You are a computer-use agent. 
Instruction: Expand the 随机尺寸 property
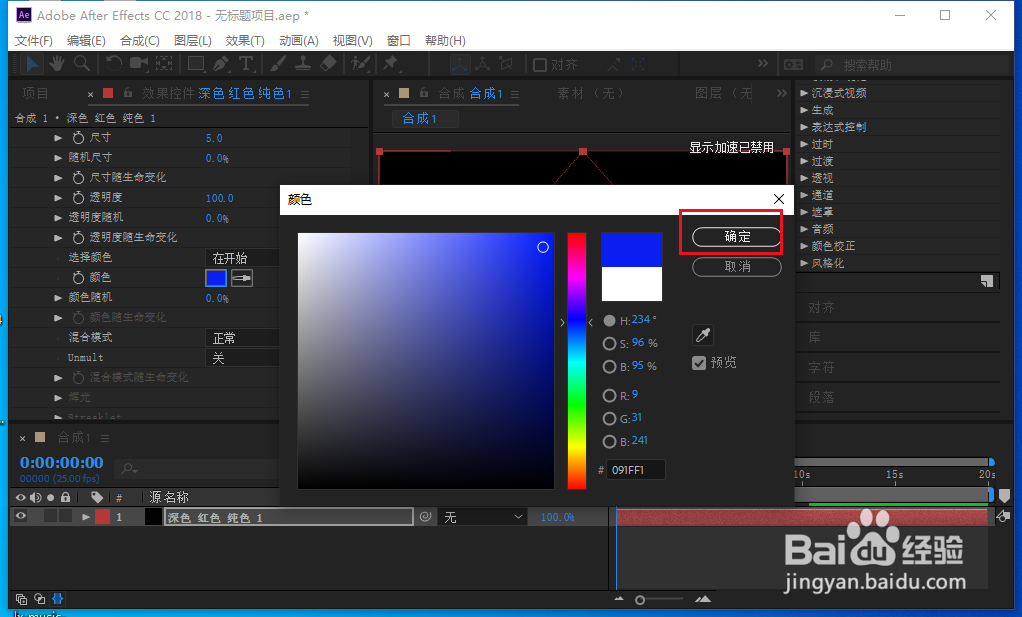(58, 158)
